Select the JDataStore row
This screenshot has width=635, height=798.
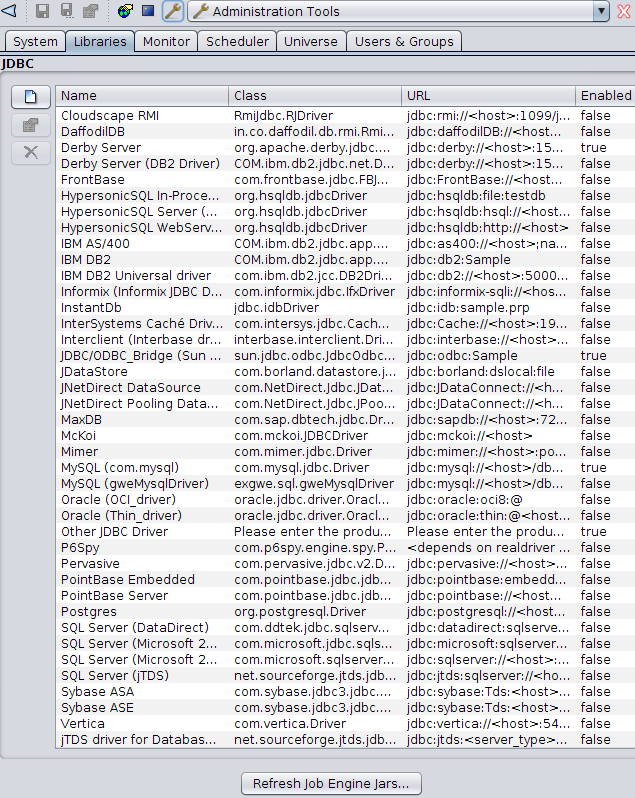(x=345, y=372)
